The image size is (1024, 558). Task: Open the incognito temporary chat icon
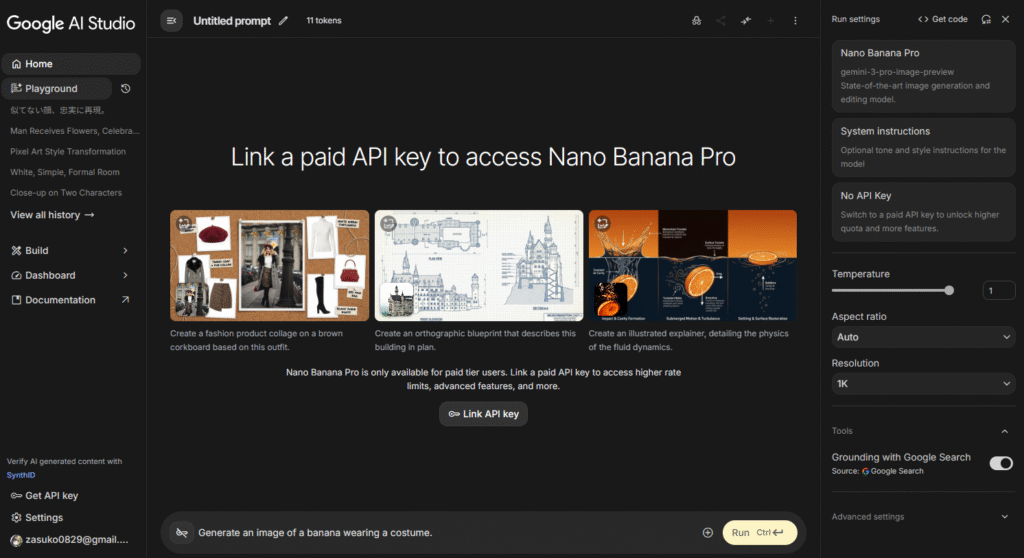696,20
